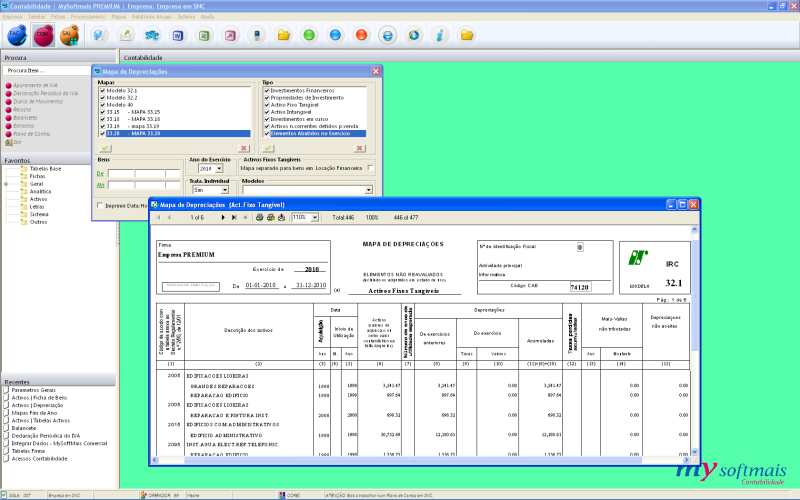Enable Locação Financeira separate map checkbox
The width and height of the screenshot is (800, 500).
(370, 168)
